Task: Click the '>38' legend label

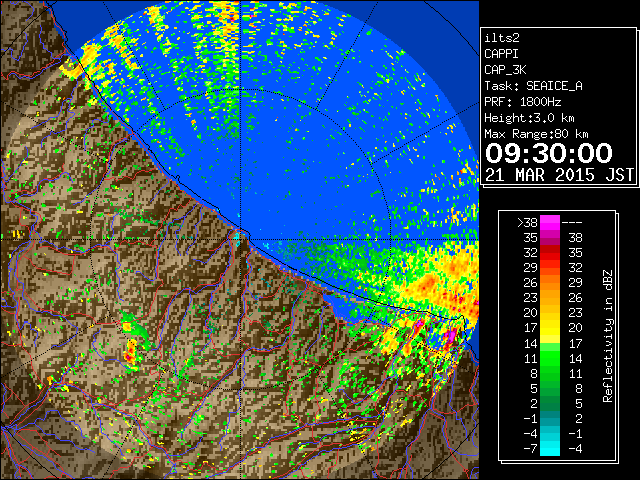Action: click(x=527, y=223)
